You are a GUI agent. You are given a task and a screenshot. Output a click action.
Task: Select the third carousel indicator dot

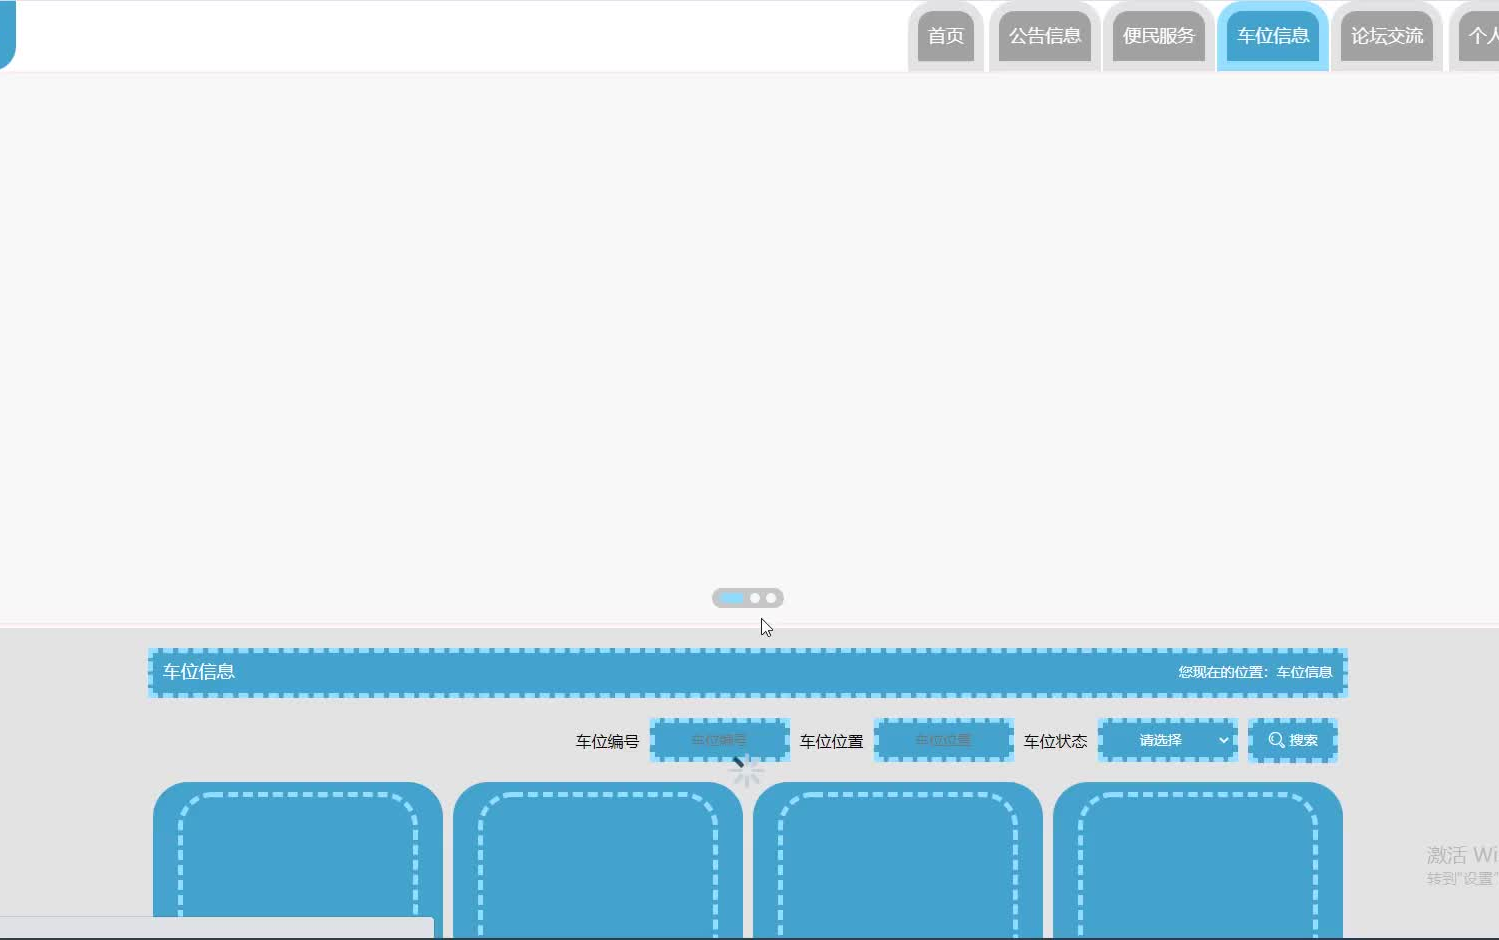click(771, 598)
